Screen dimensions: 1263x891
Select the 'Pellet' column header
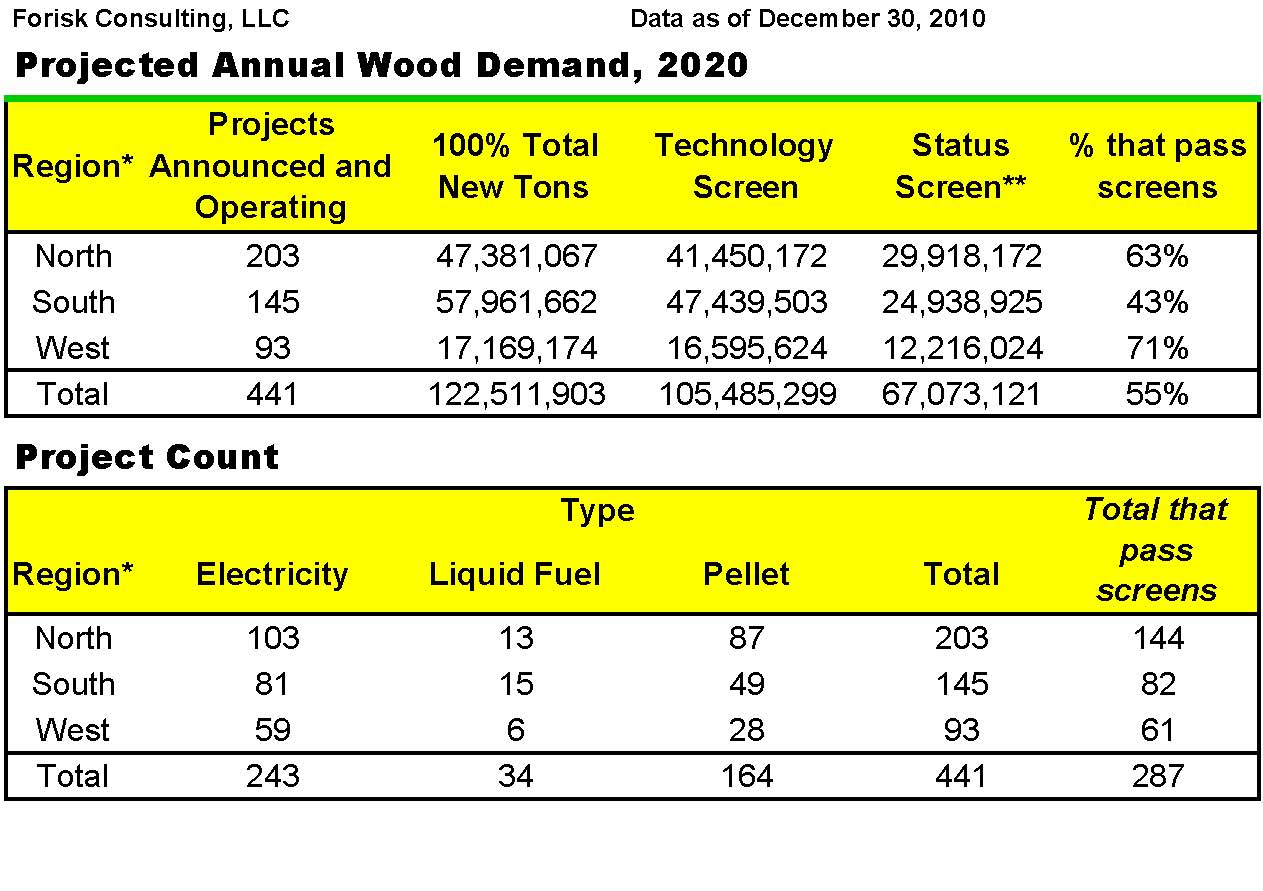pyautogui.click(x=746, y=574)
